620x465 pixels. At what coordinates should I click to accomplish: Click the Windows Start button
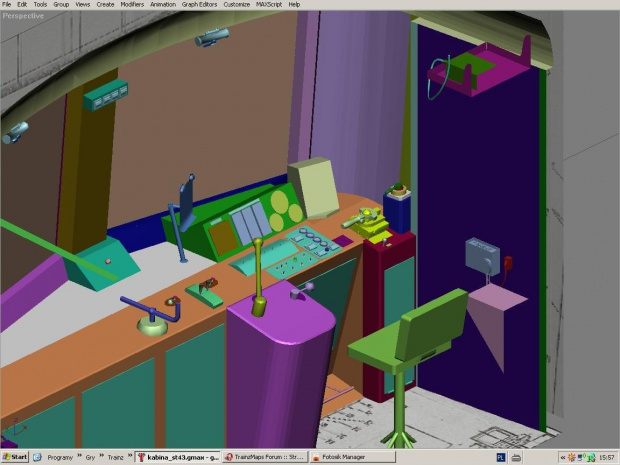click(15, 457)
